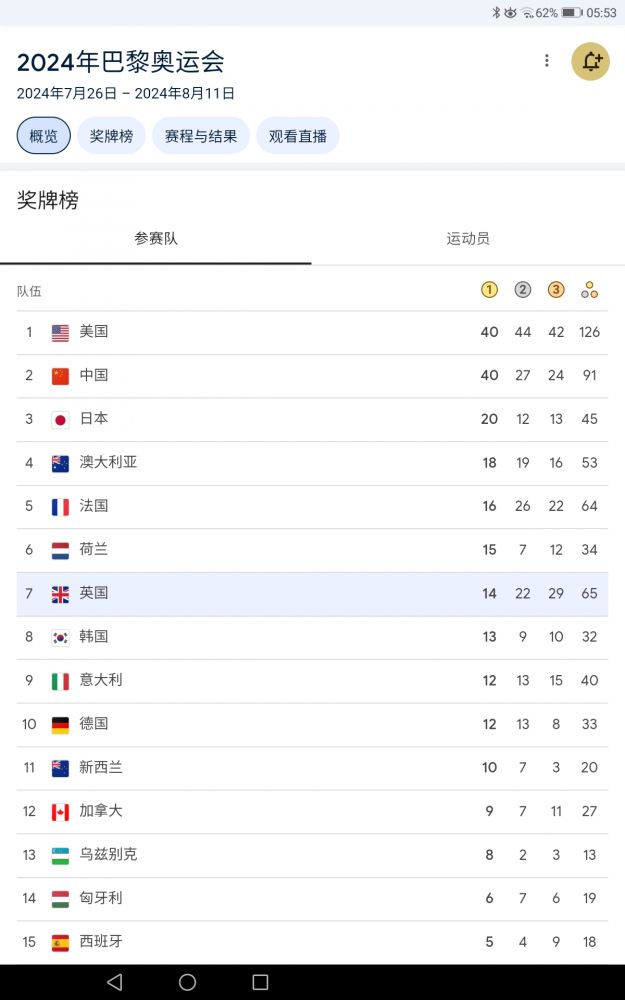Viewport: 625px width, 1000px height.
Task: Tap the gold medal column icon
Action: [x=489, y=290]
